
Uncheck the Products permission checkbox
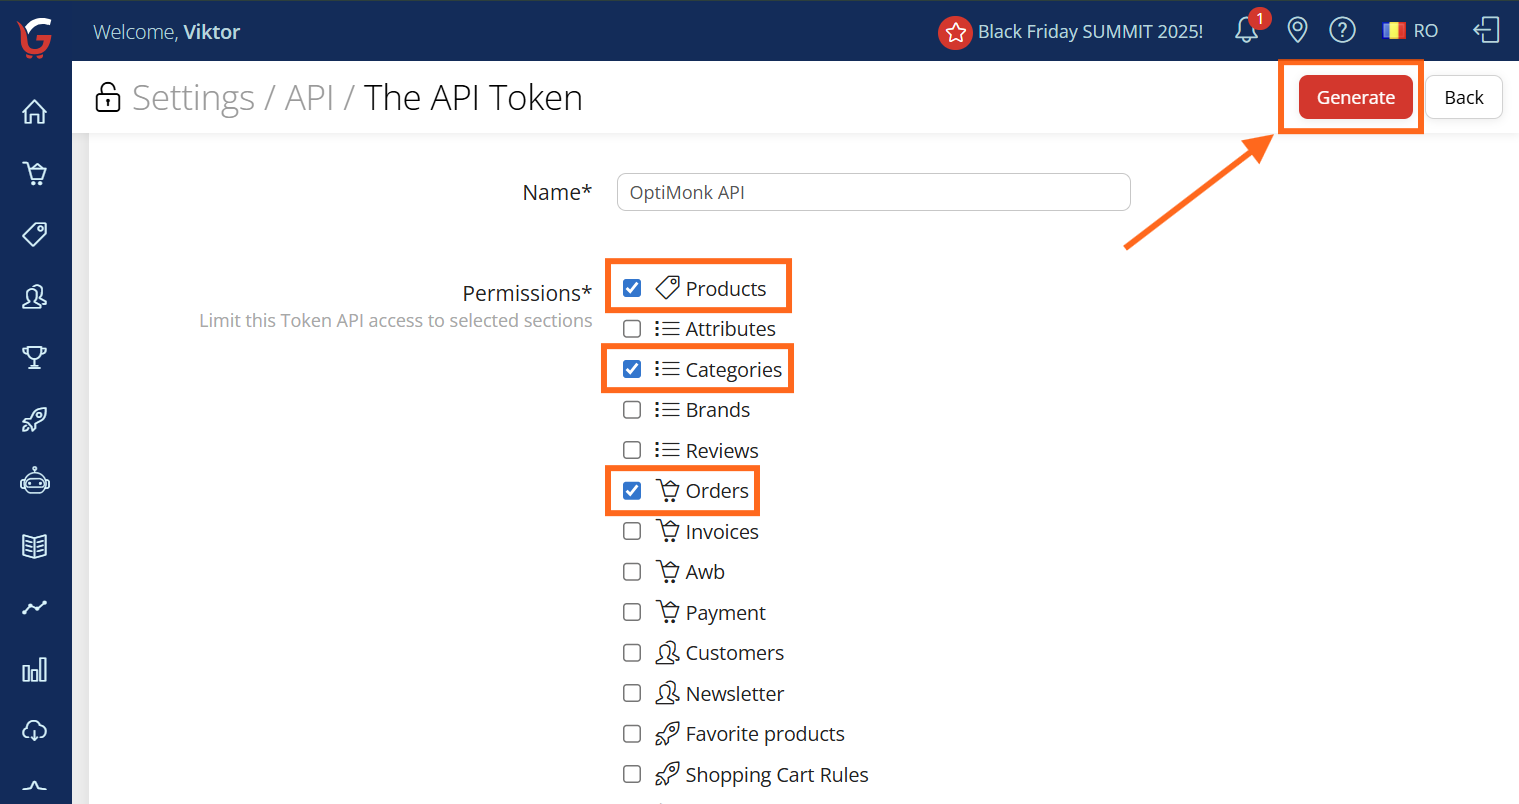coord(632,288)
